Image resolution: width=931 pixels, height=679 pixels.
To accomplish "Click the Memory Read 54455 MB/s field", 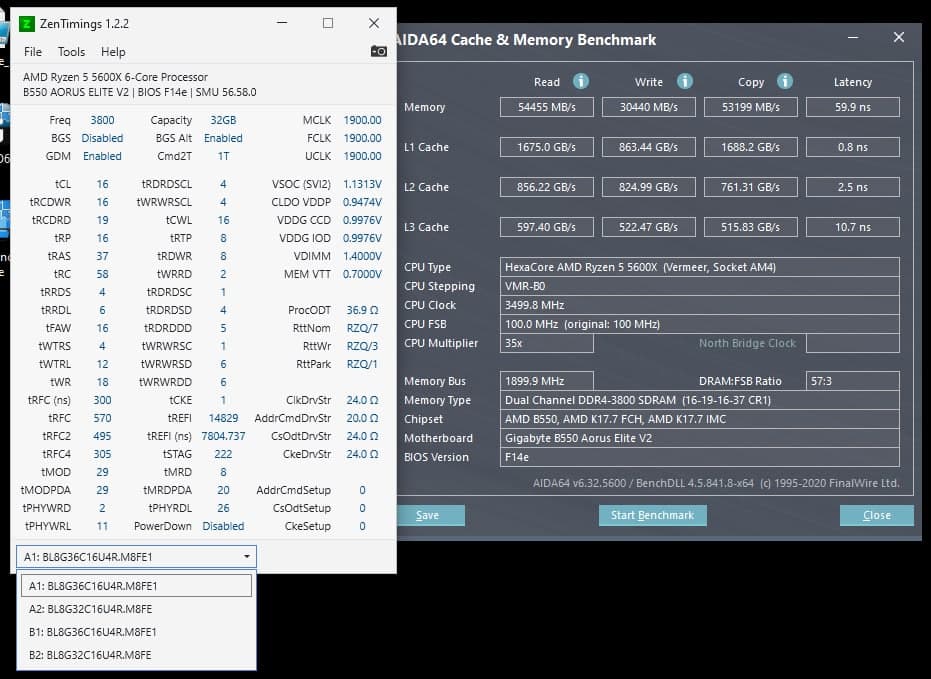I will coord(547,107).
